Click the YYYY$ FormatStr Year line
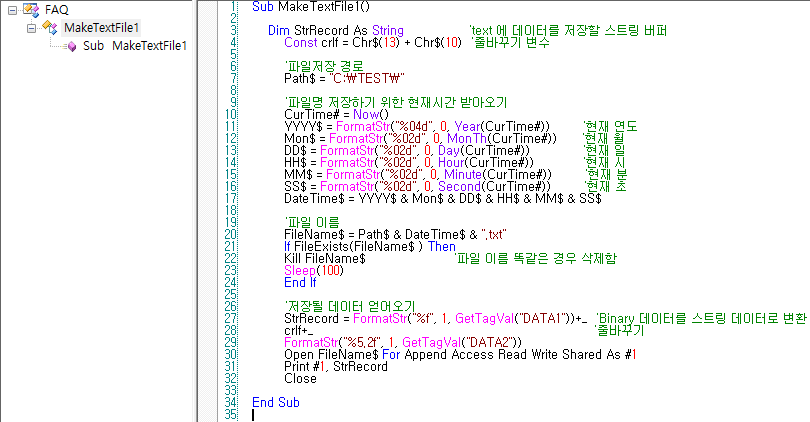Image resolution: width=810 pixels, height=422 pixels. 417,127
